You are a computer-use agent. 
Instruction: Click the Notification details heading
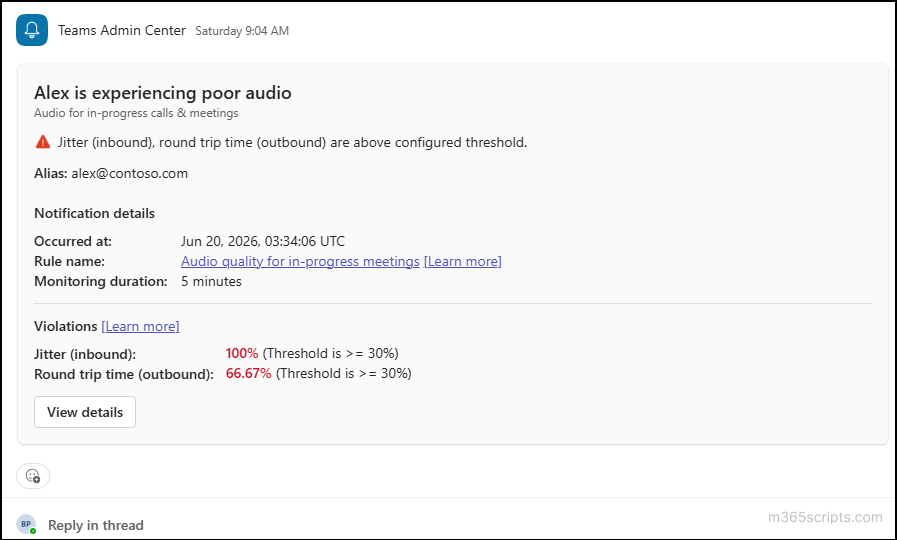[94, 213]
